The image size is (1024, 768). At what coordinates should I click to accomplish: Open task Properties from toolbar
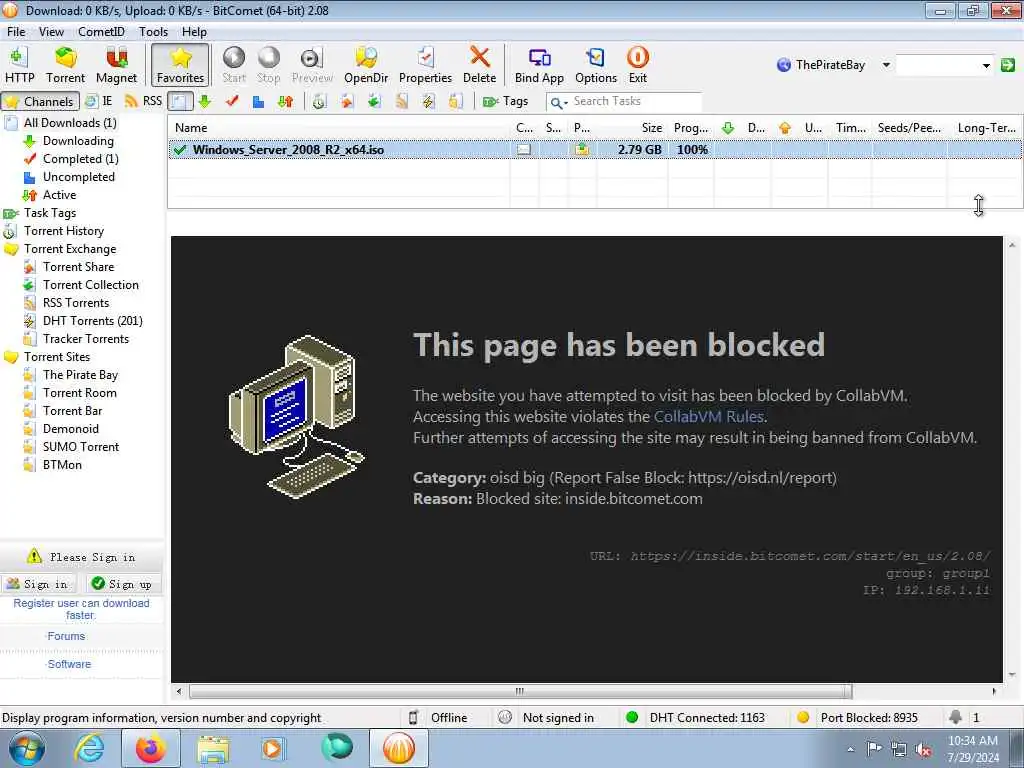425,65
